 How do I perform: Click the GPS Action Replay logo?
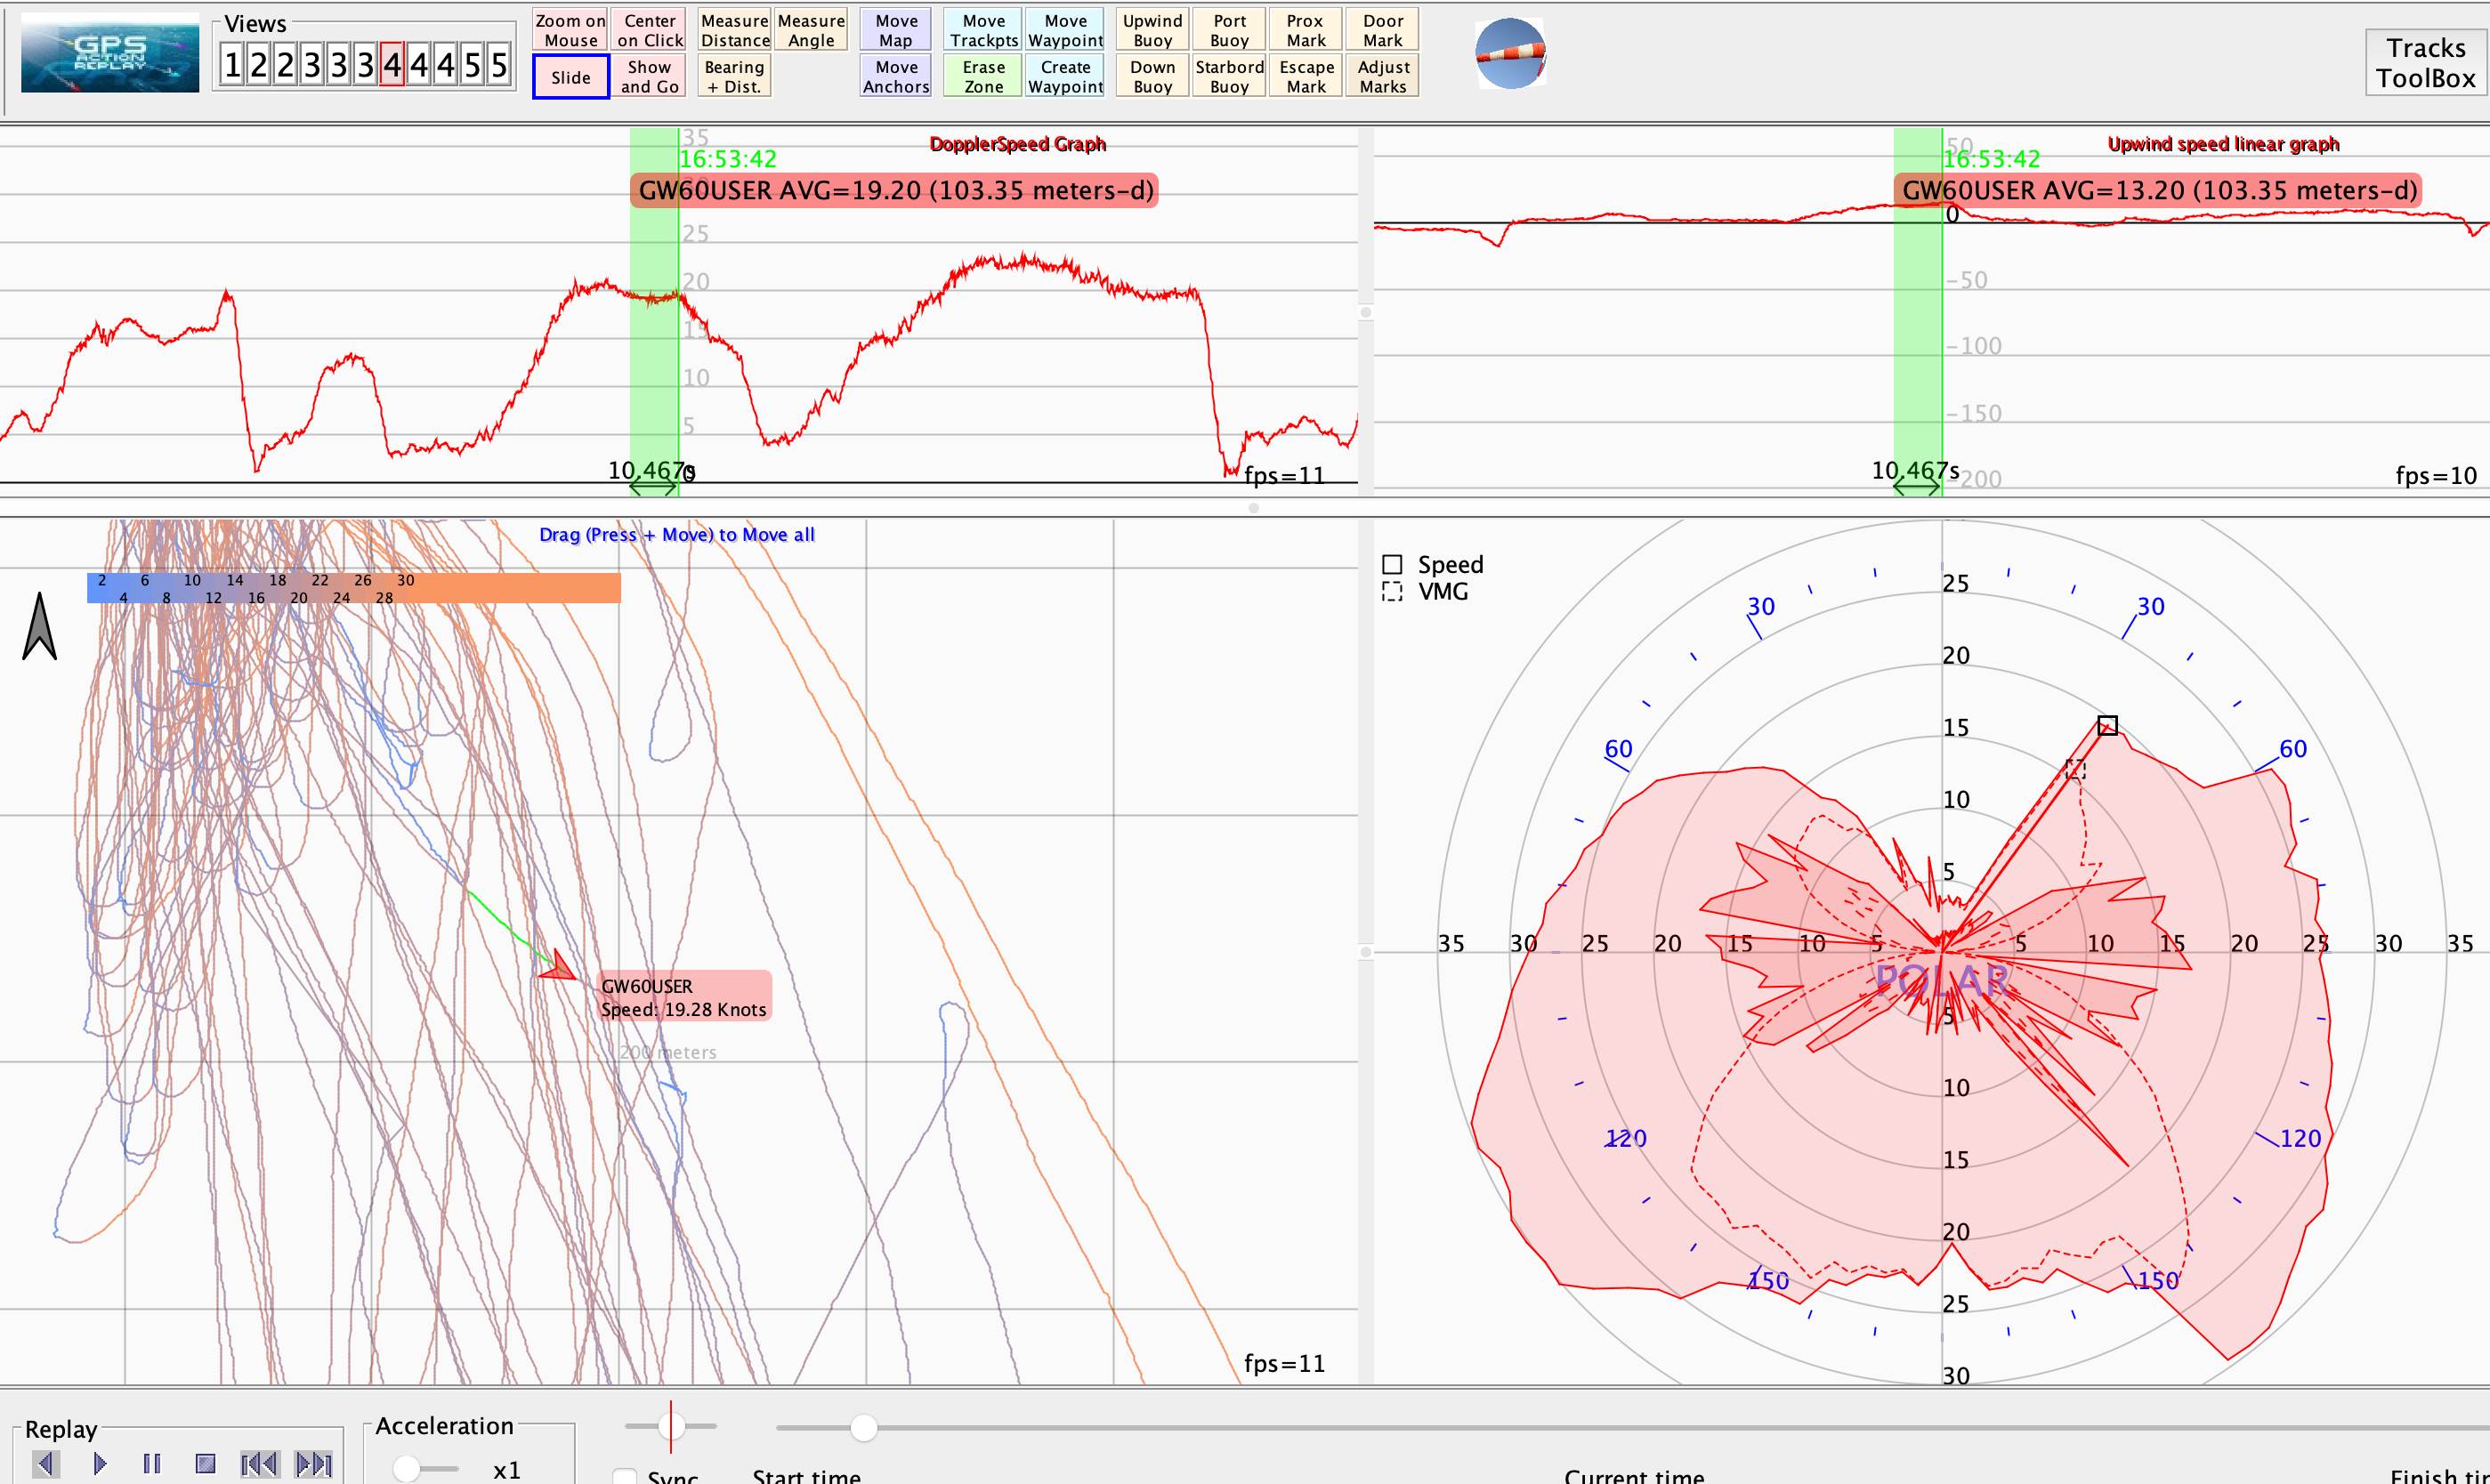(x=110, y=53)
